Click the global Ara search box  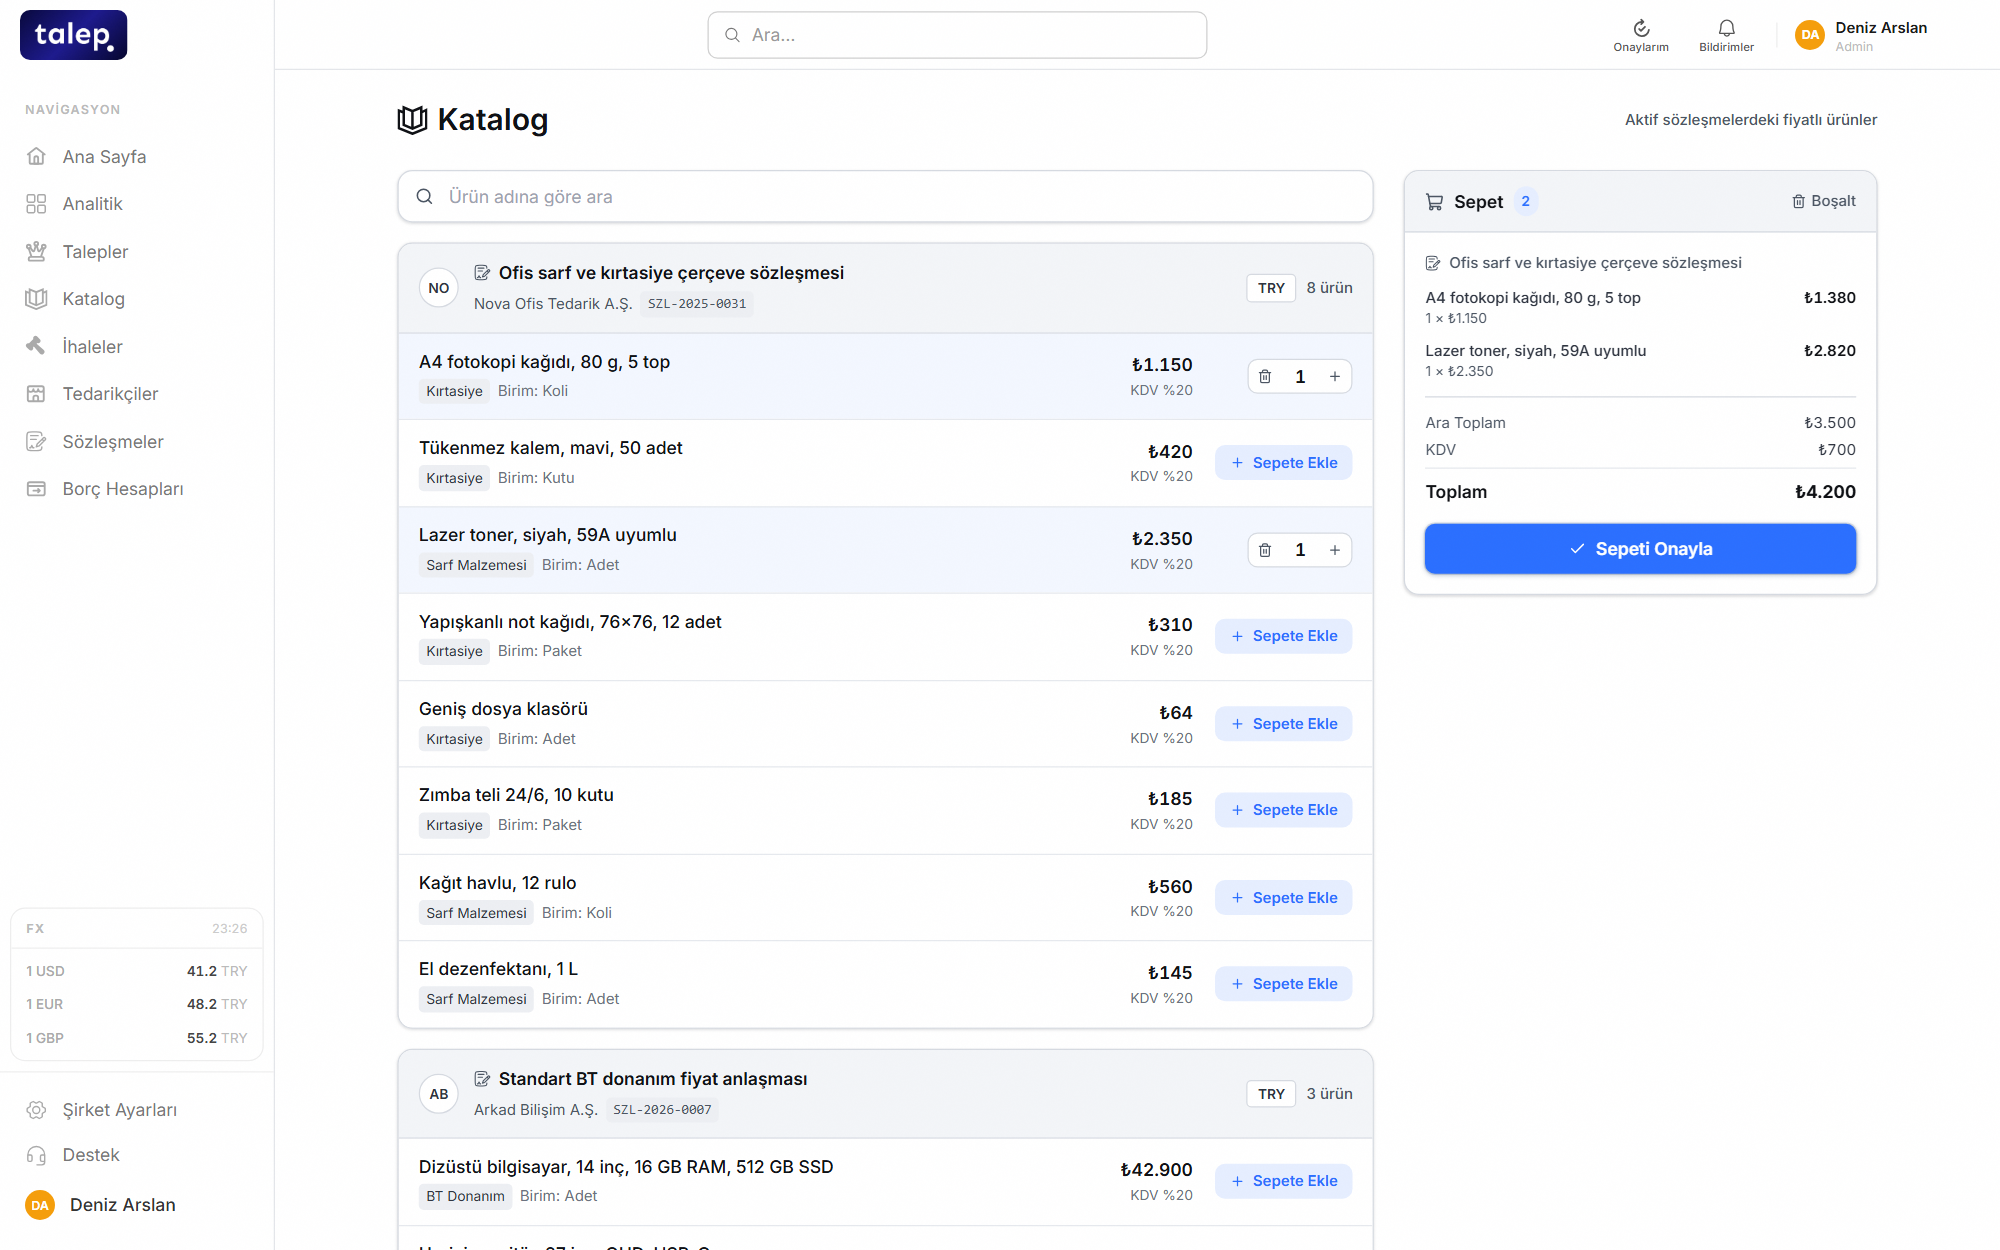pyautogui.click(x=957, y=35)
